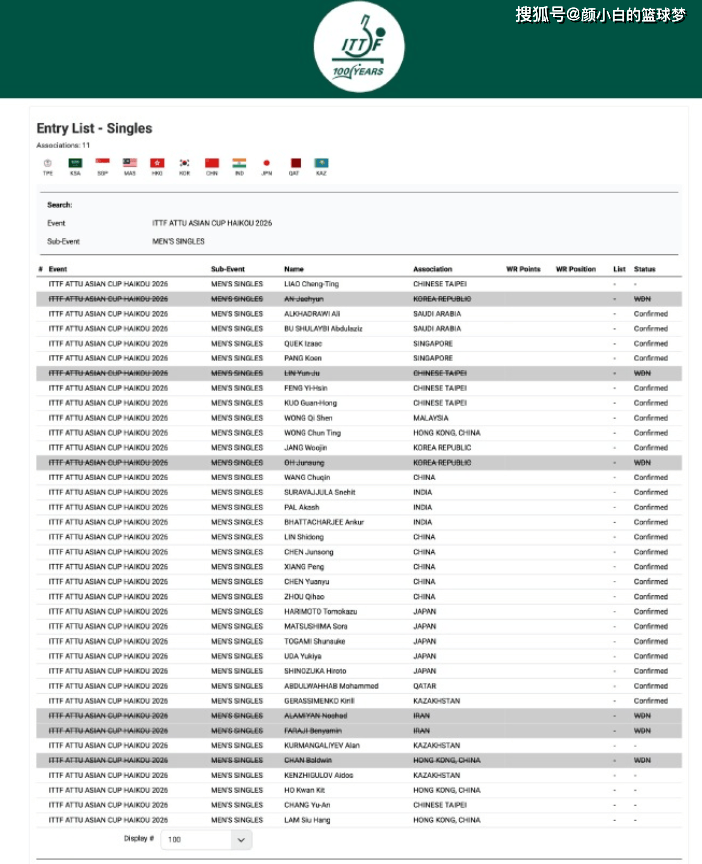The image size is (702, 864).
Task: Click the ITTF 100 Years logo
Action: click(359, 48)
